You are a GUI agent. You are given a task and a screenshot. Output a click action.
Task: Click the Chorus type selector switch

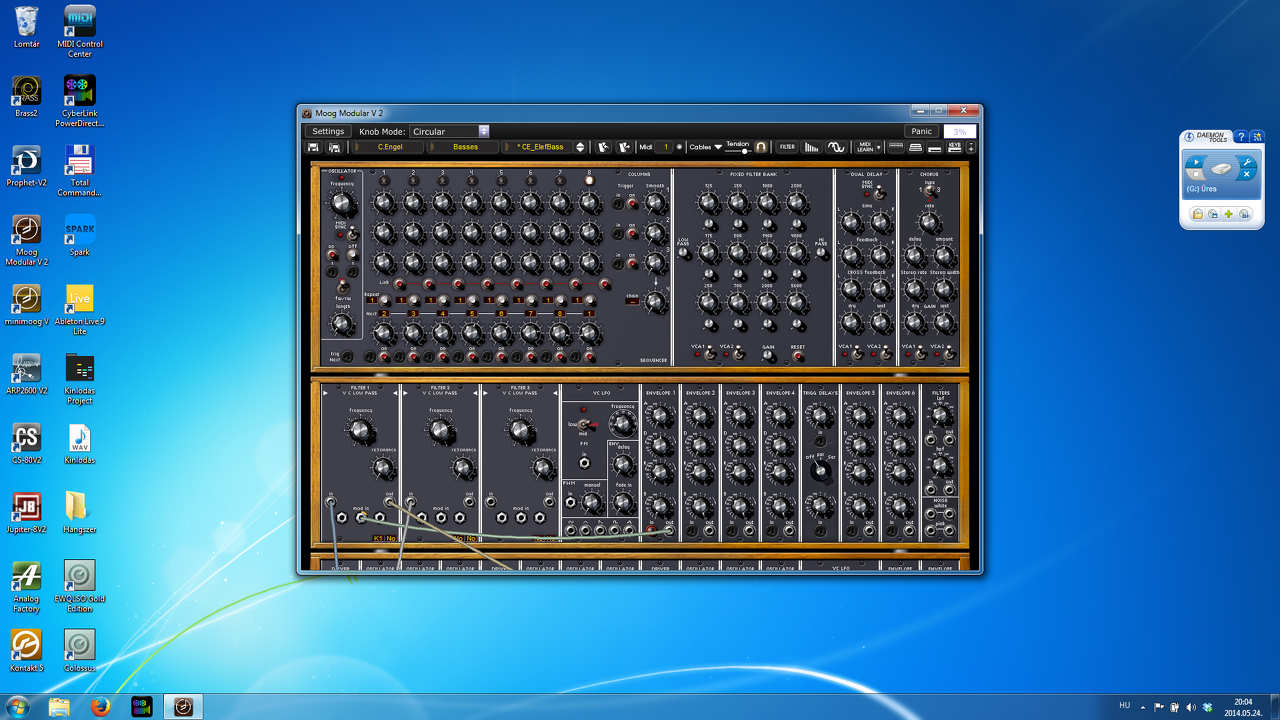coord(930,190)
